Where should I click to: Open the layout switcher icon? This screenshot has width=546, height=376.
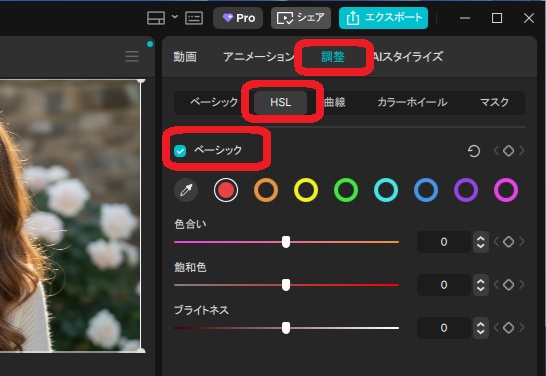pos(156,18)
